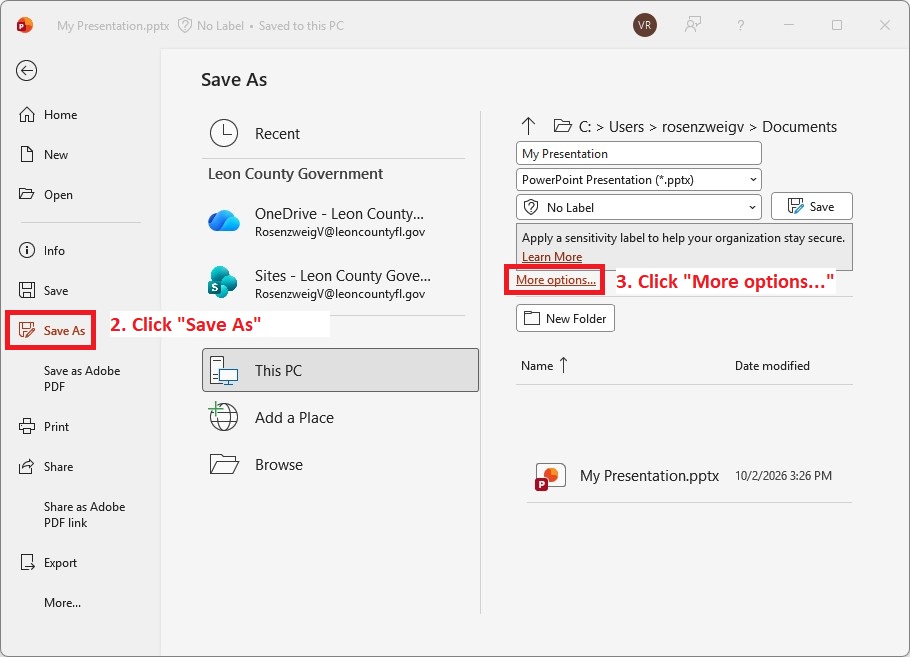The height and width of the screenshot is (657, 910).
Task: Click the folder icon beside the C: path
Action: pos(562,126)
